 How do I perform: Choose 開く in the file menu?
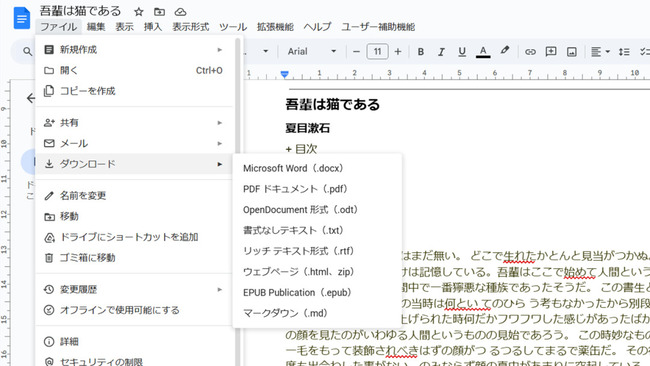(x=133, y=70)
